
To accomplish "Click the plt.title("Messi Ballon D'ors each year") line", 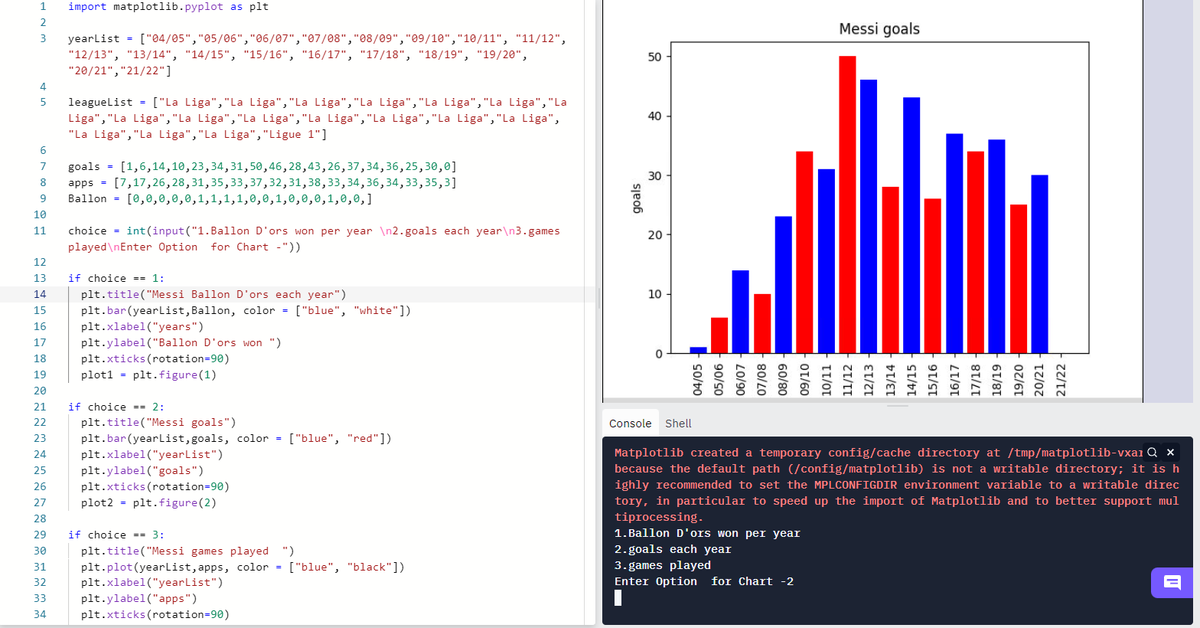I will 213,294.
